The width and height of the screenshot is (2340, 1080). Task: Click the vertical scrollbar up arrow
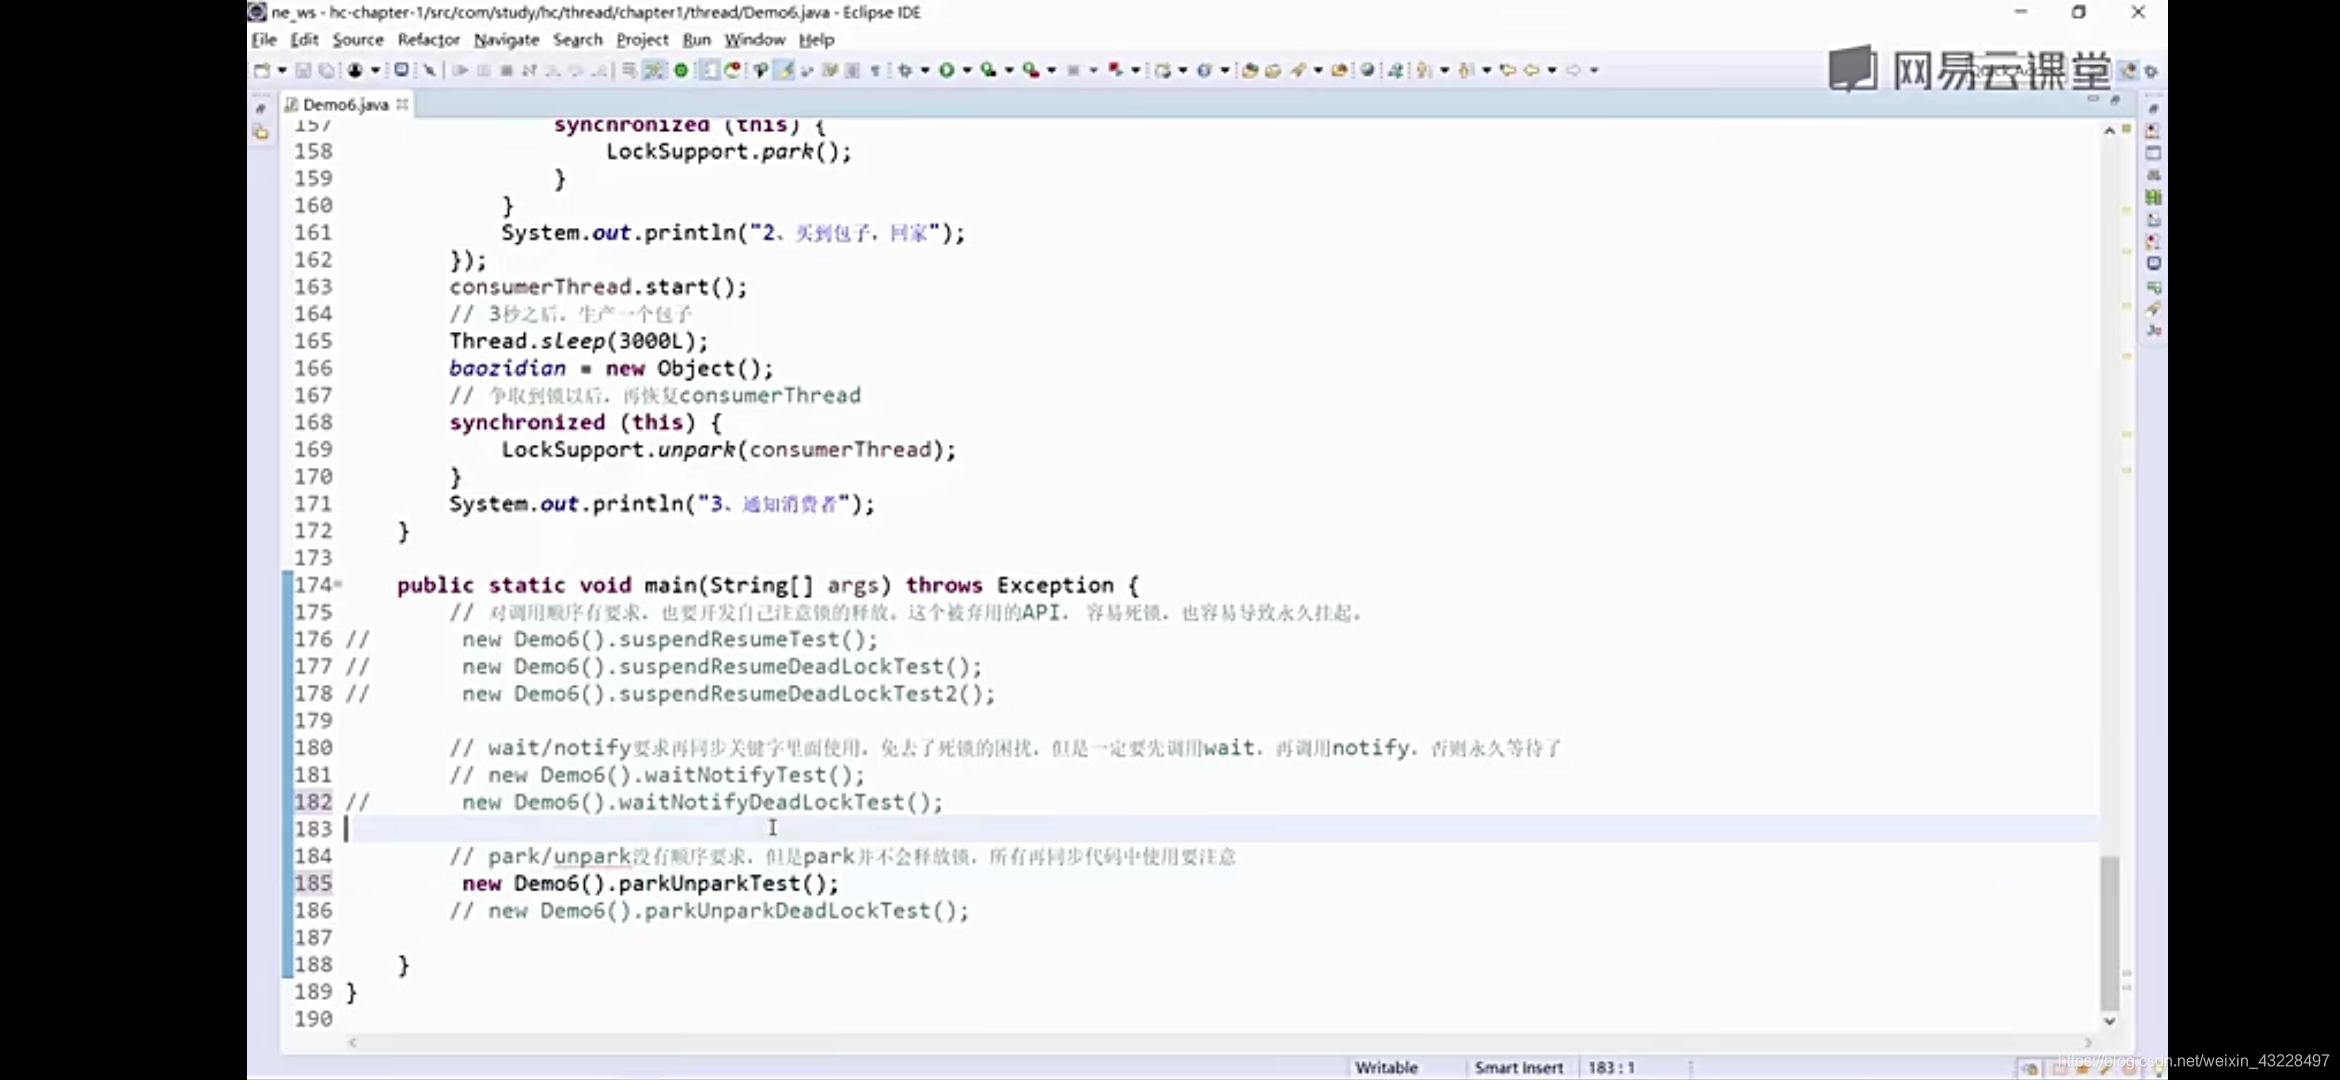pyautogui.click(x=2109, y=131)
